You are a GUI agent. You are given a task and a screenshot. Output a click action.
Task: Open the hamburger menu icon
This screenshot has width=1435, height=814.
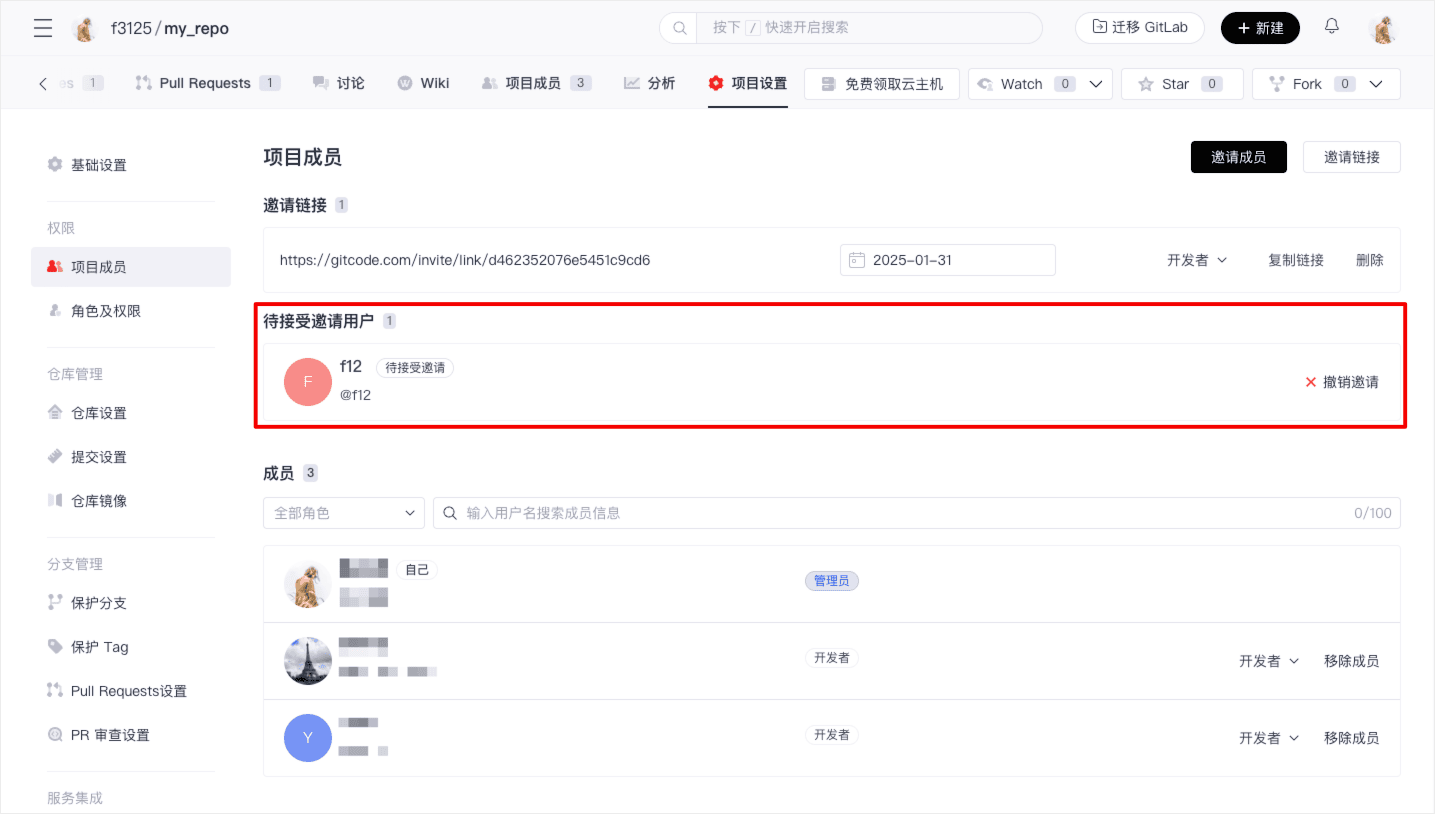[x=43, y=28]
